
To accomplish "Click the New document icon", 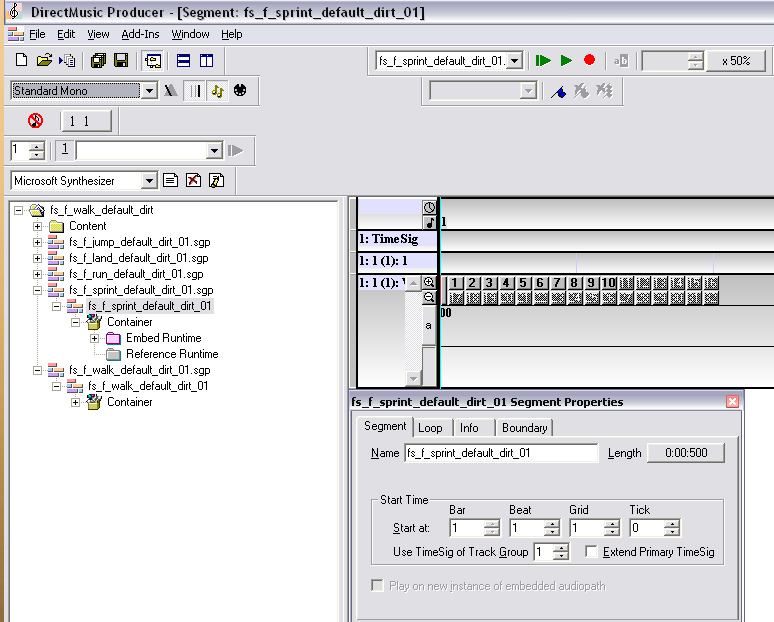I will pyautogui.click(x=21, y=60).
